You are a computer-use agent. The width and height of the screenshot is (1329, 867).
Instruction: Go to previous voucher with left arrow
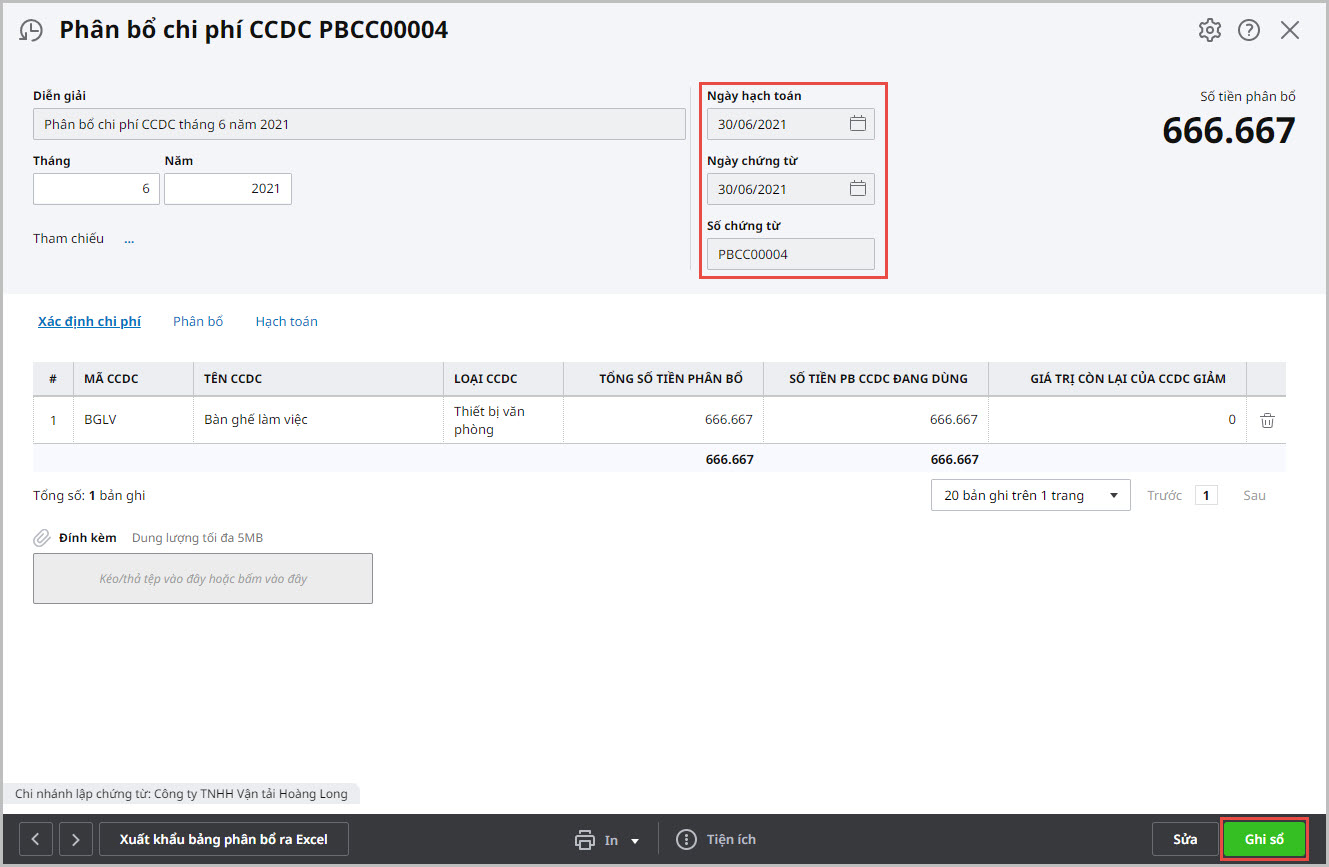[36, 839]
